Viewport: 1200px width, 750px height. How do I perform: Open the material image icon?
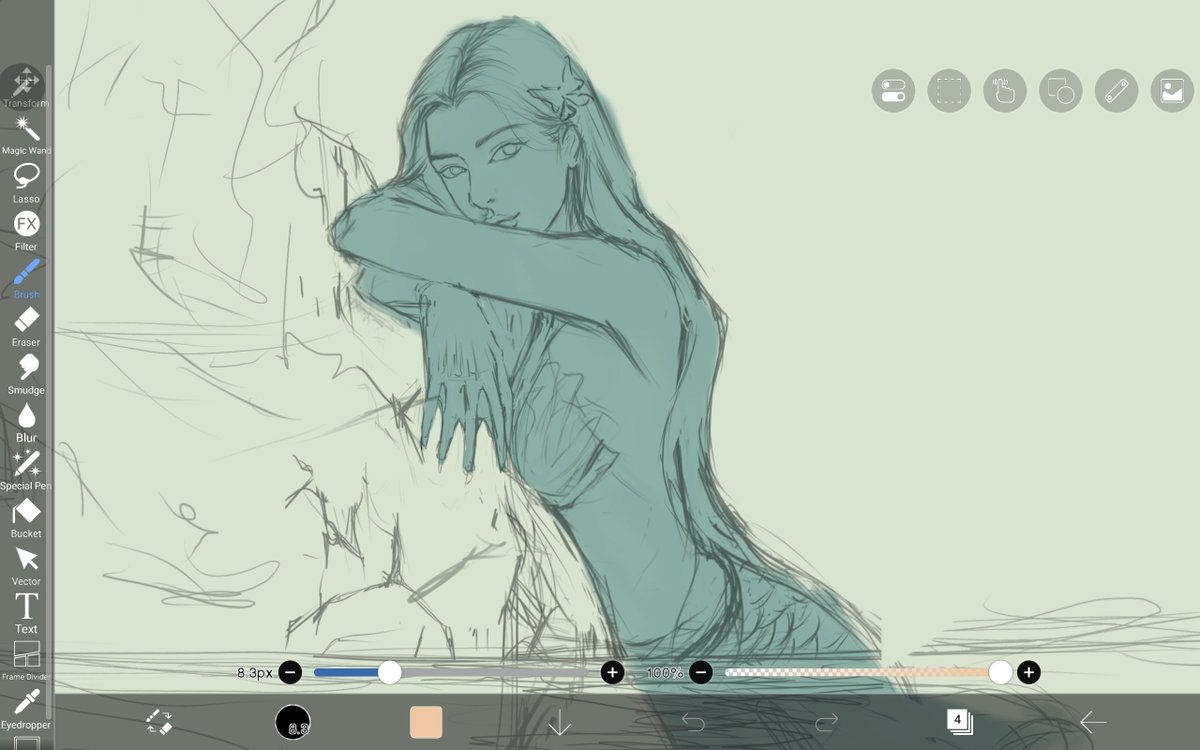1173,91
